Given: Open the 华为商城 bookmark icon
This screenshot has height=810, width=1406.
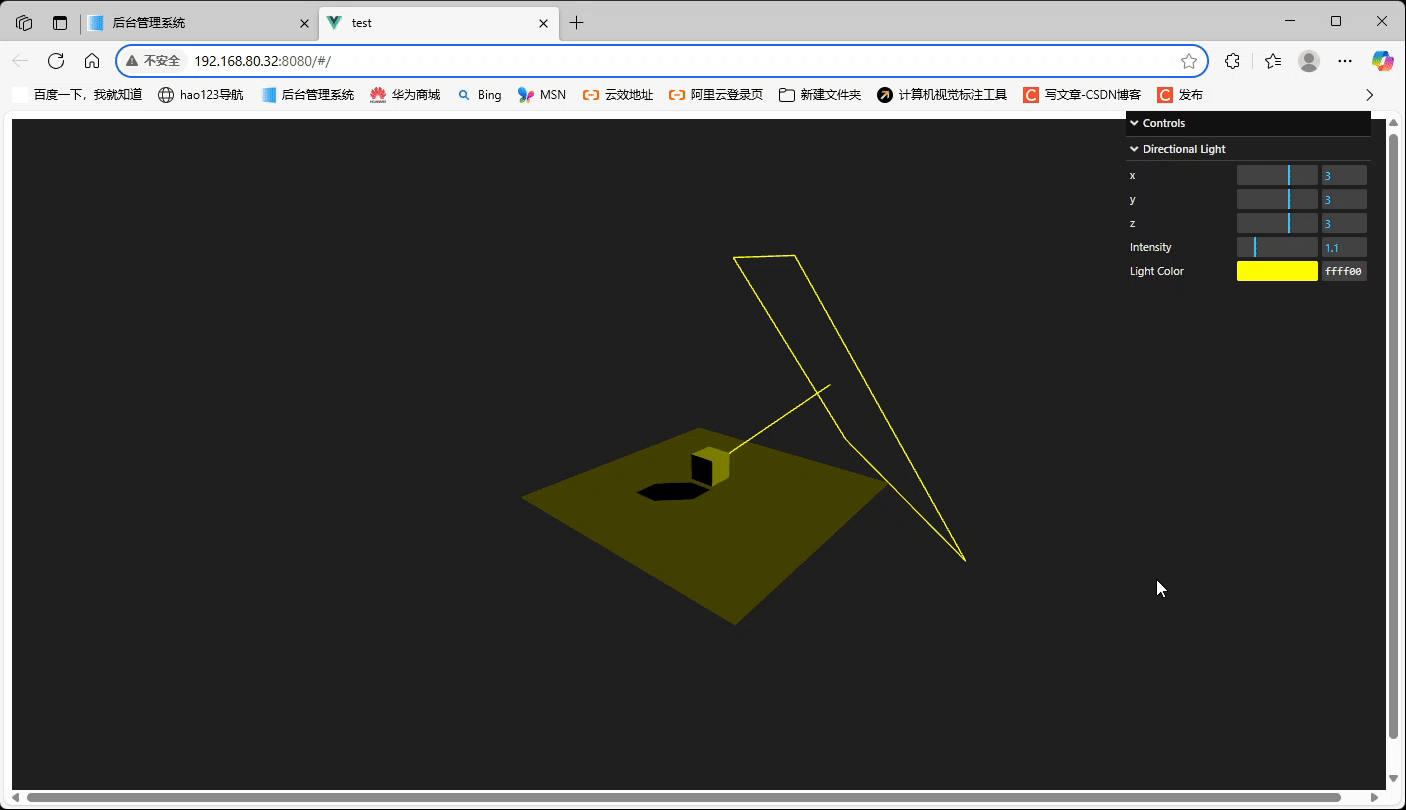Looking at the screenshot, I should [378, 94].
